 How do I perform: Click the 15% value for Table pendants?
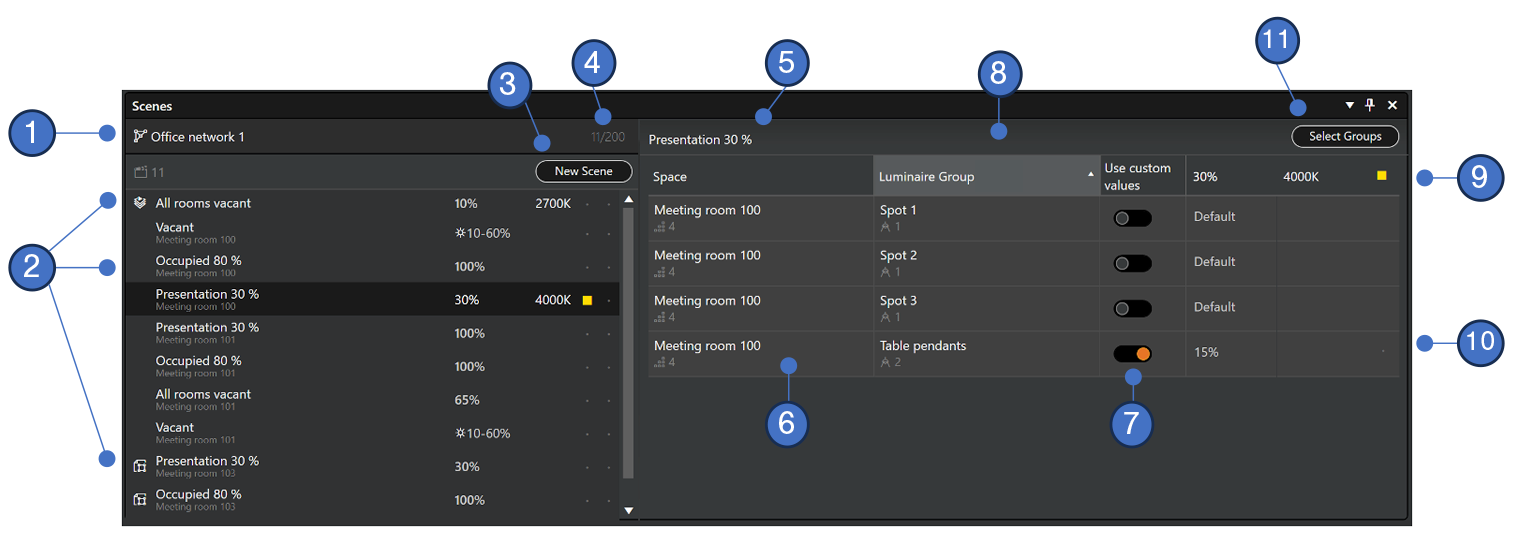(x=1206, y=353)
